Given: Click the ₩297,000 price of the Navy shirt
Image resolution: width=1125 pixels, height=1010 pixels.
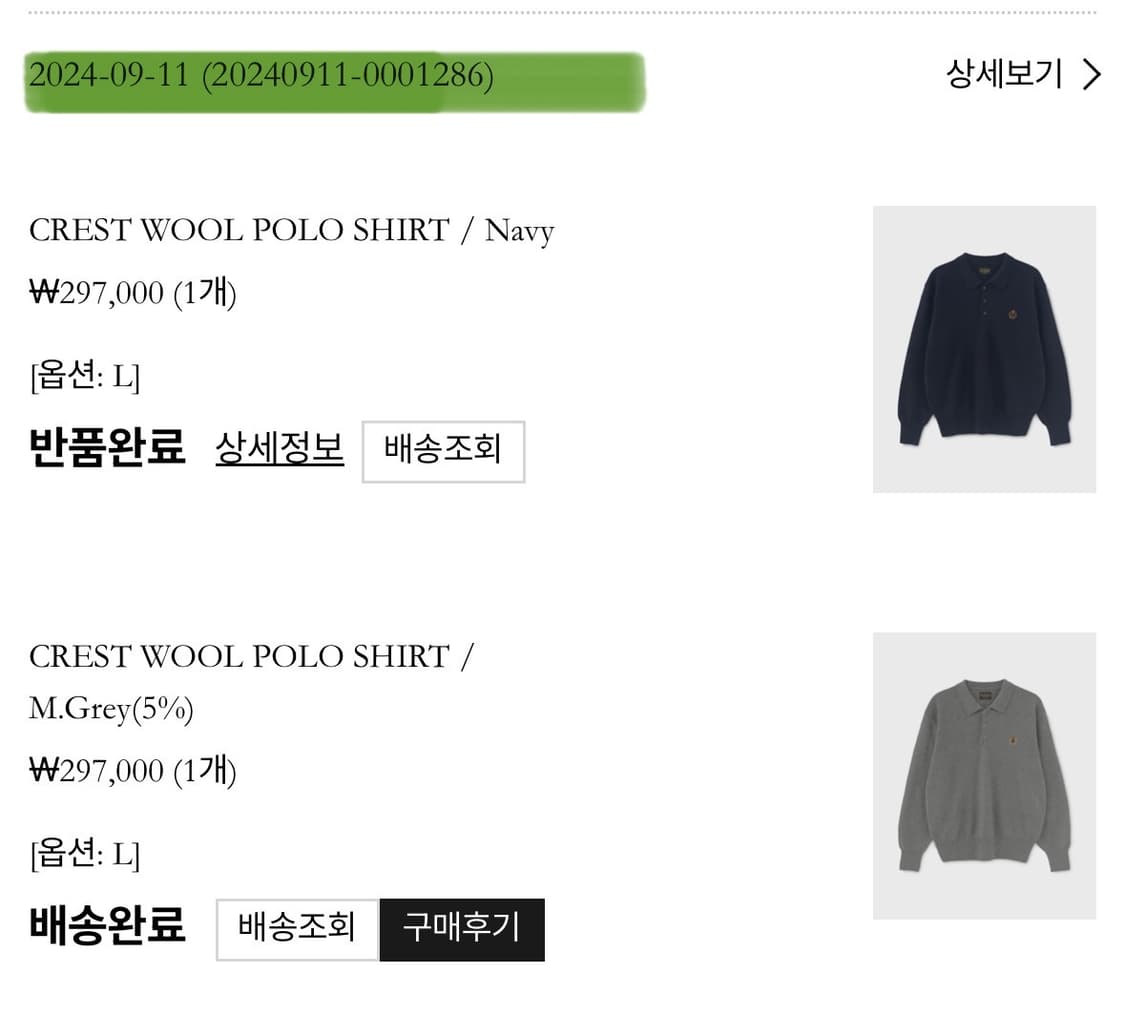Looking at the screenshot, I should (x=96, y=293).
